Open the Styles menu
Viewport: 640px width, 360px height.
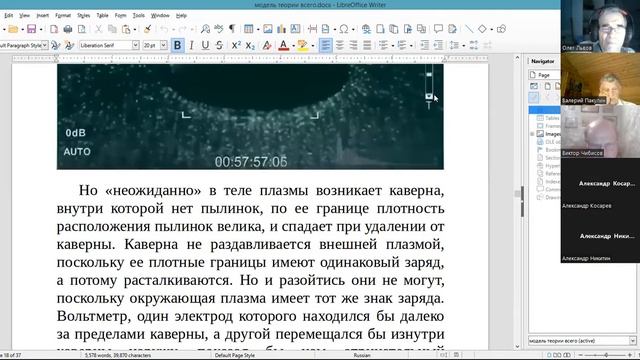[83, 16]
